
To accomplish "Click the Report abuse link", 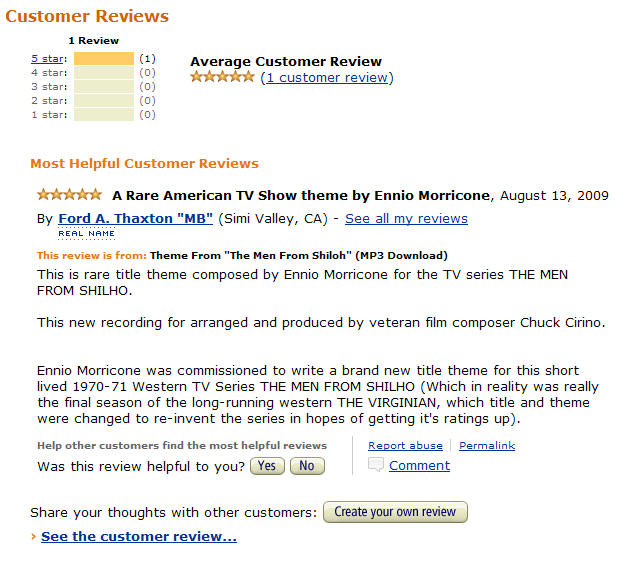I will pos(405,445).
